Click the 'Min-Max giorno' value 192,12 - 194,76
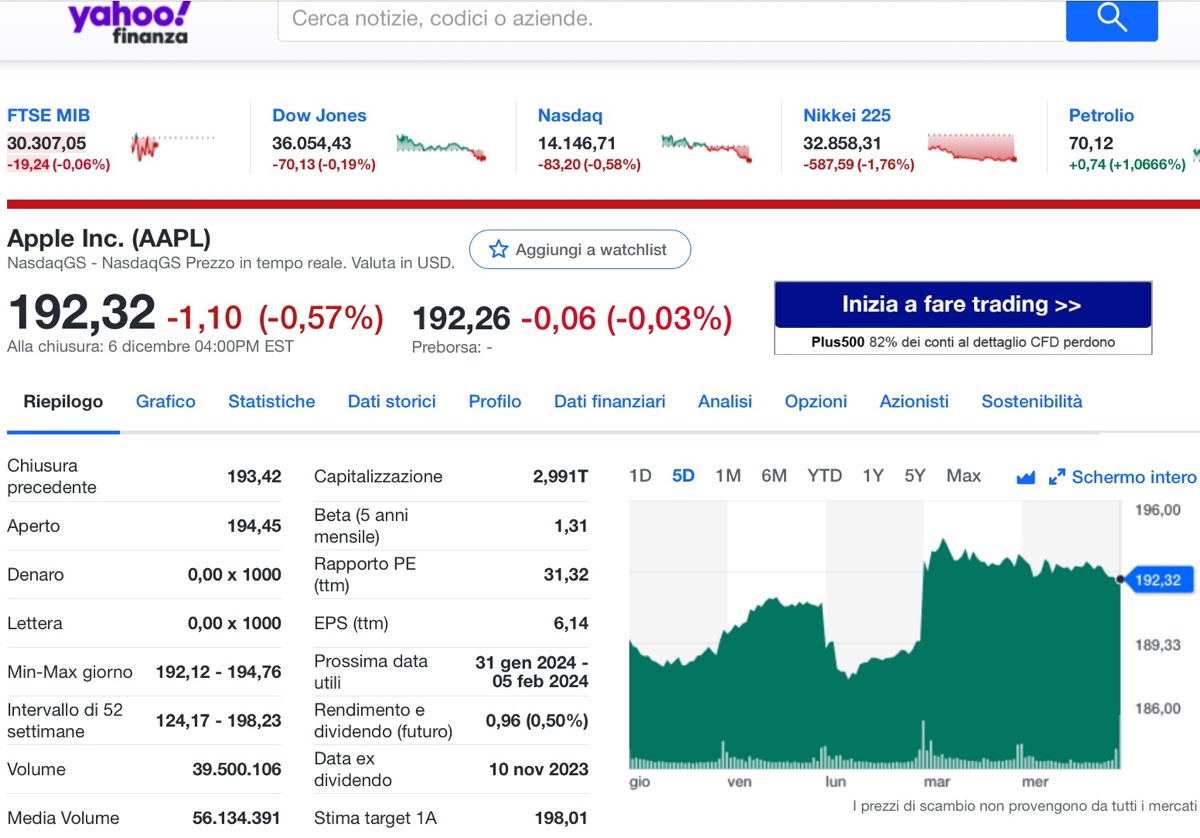Image resolution: width=1200 pixels, height=838 pixels. pyautogui.click(x=219, y=672)
